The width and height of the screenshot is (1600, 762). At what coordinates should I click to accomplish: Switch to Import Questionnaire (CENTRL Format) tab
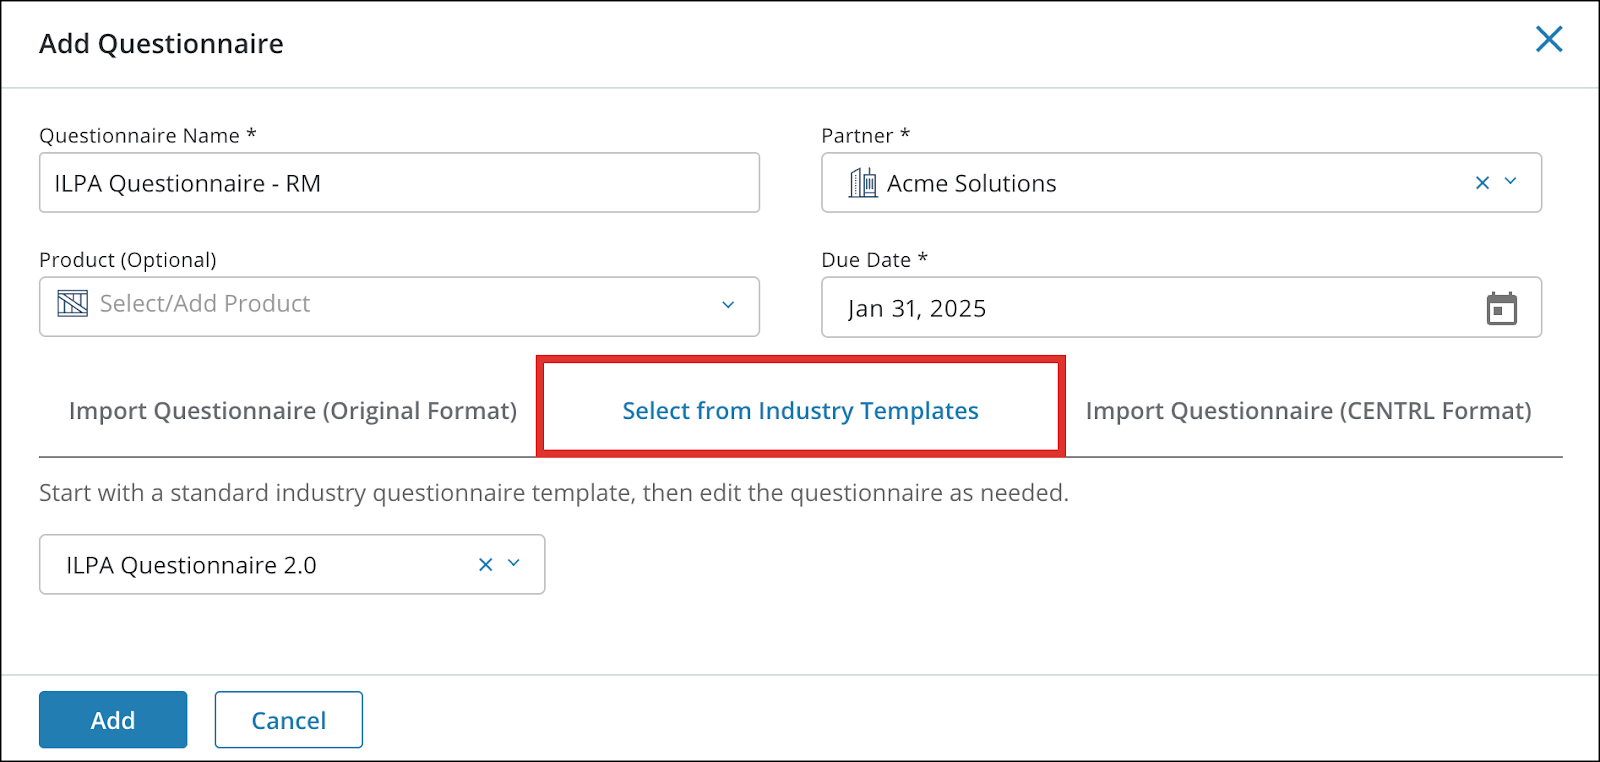tap(1308, 411)
